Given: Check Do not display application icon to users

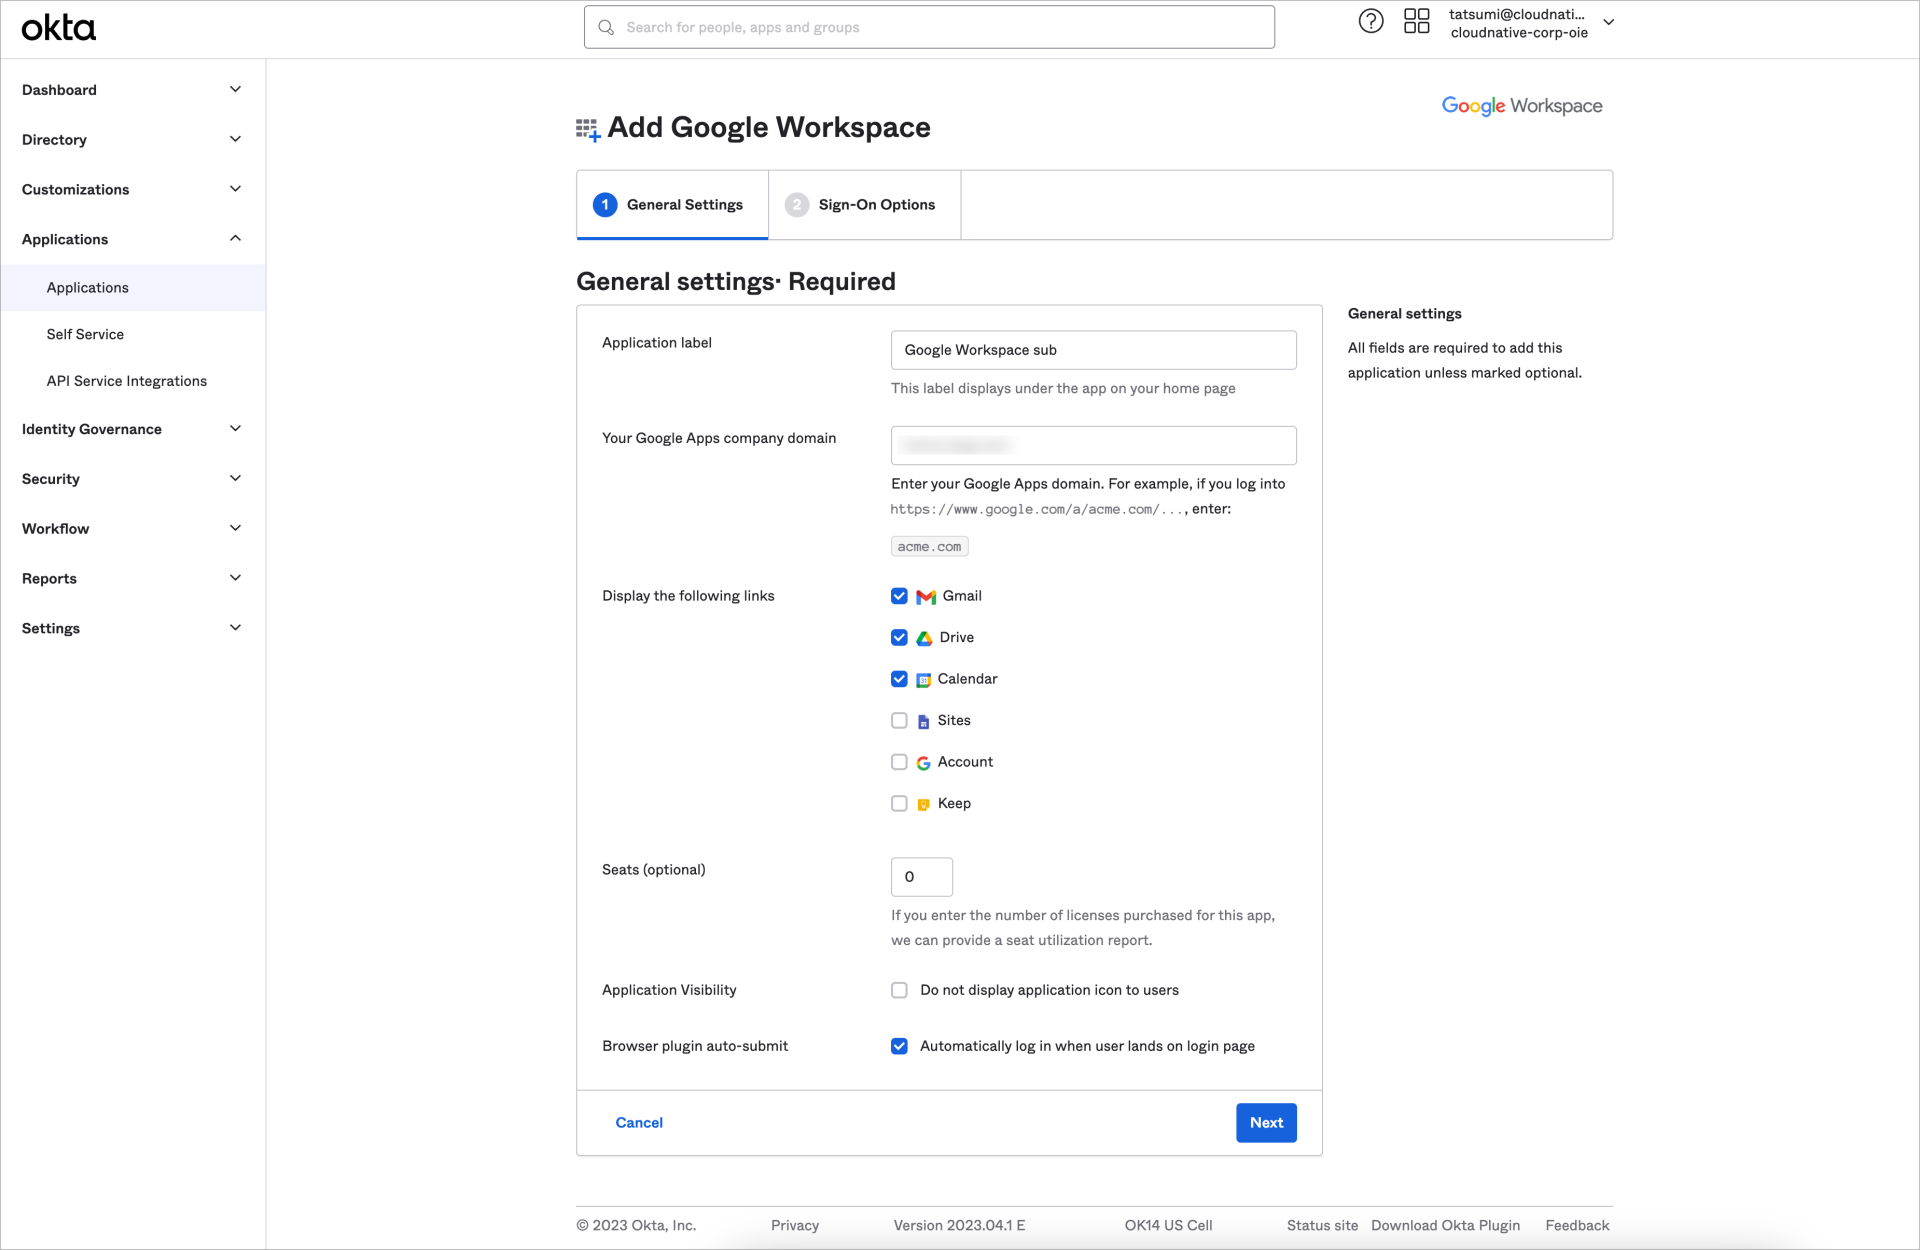Looking at the screenshot, I should click(x=899, y=990).
